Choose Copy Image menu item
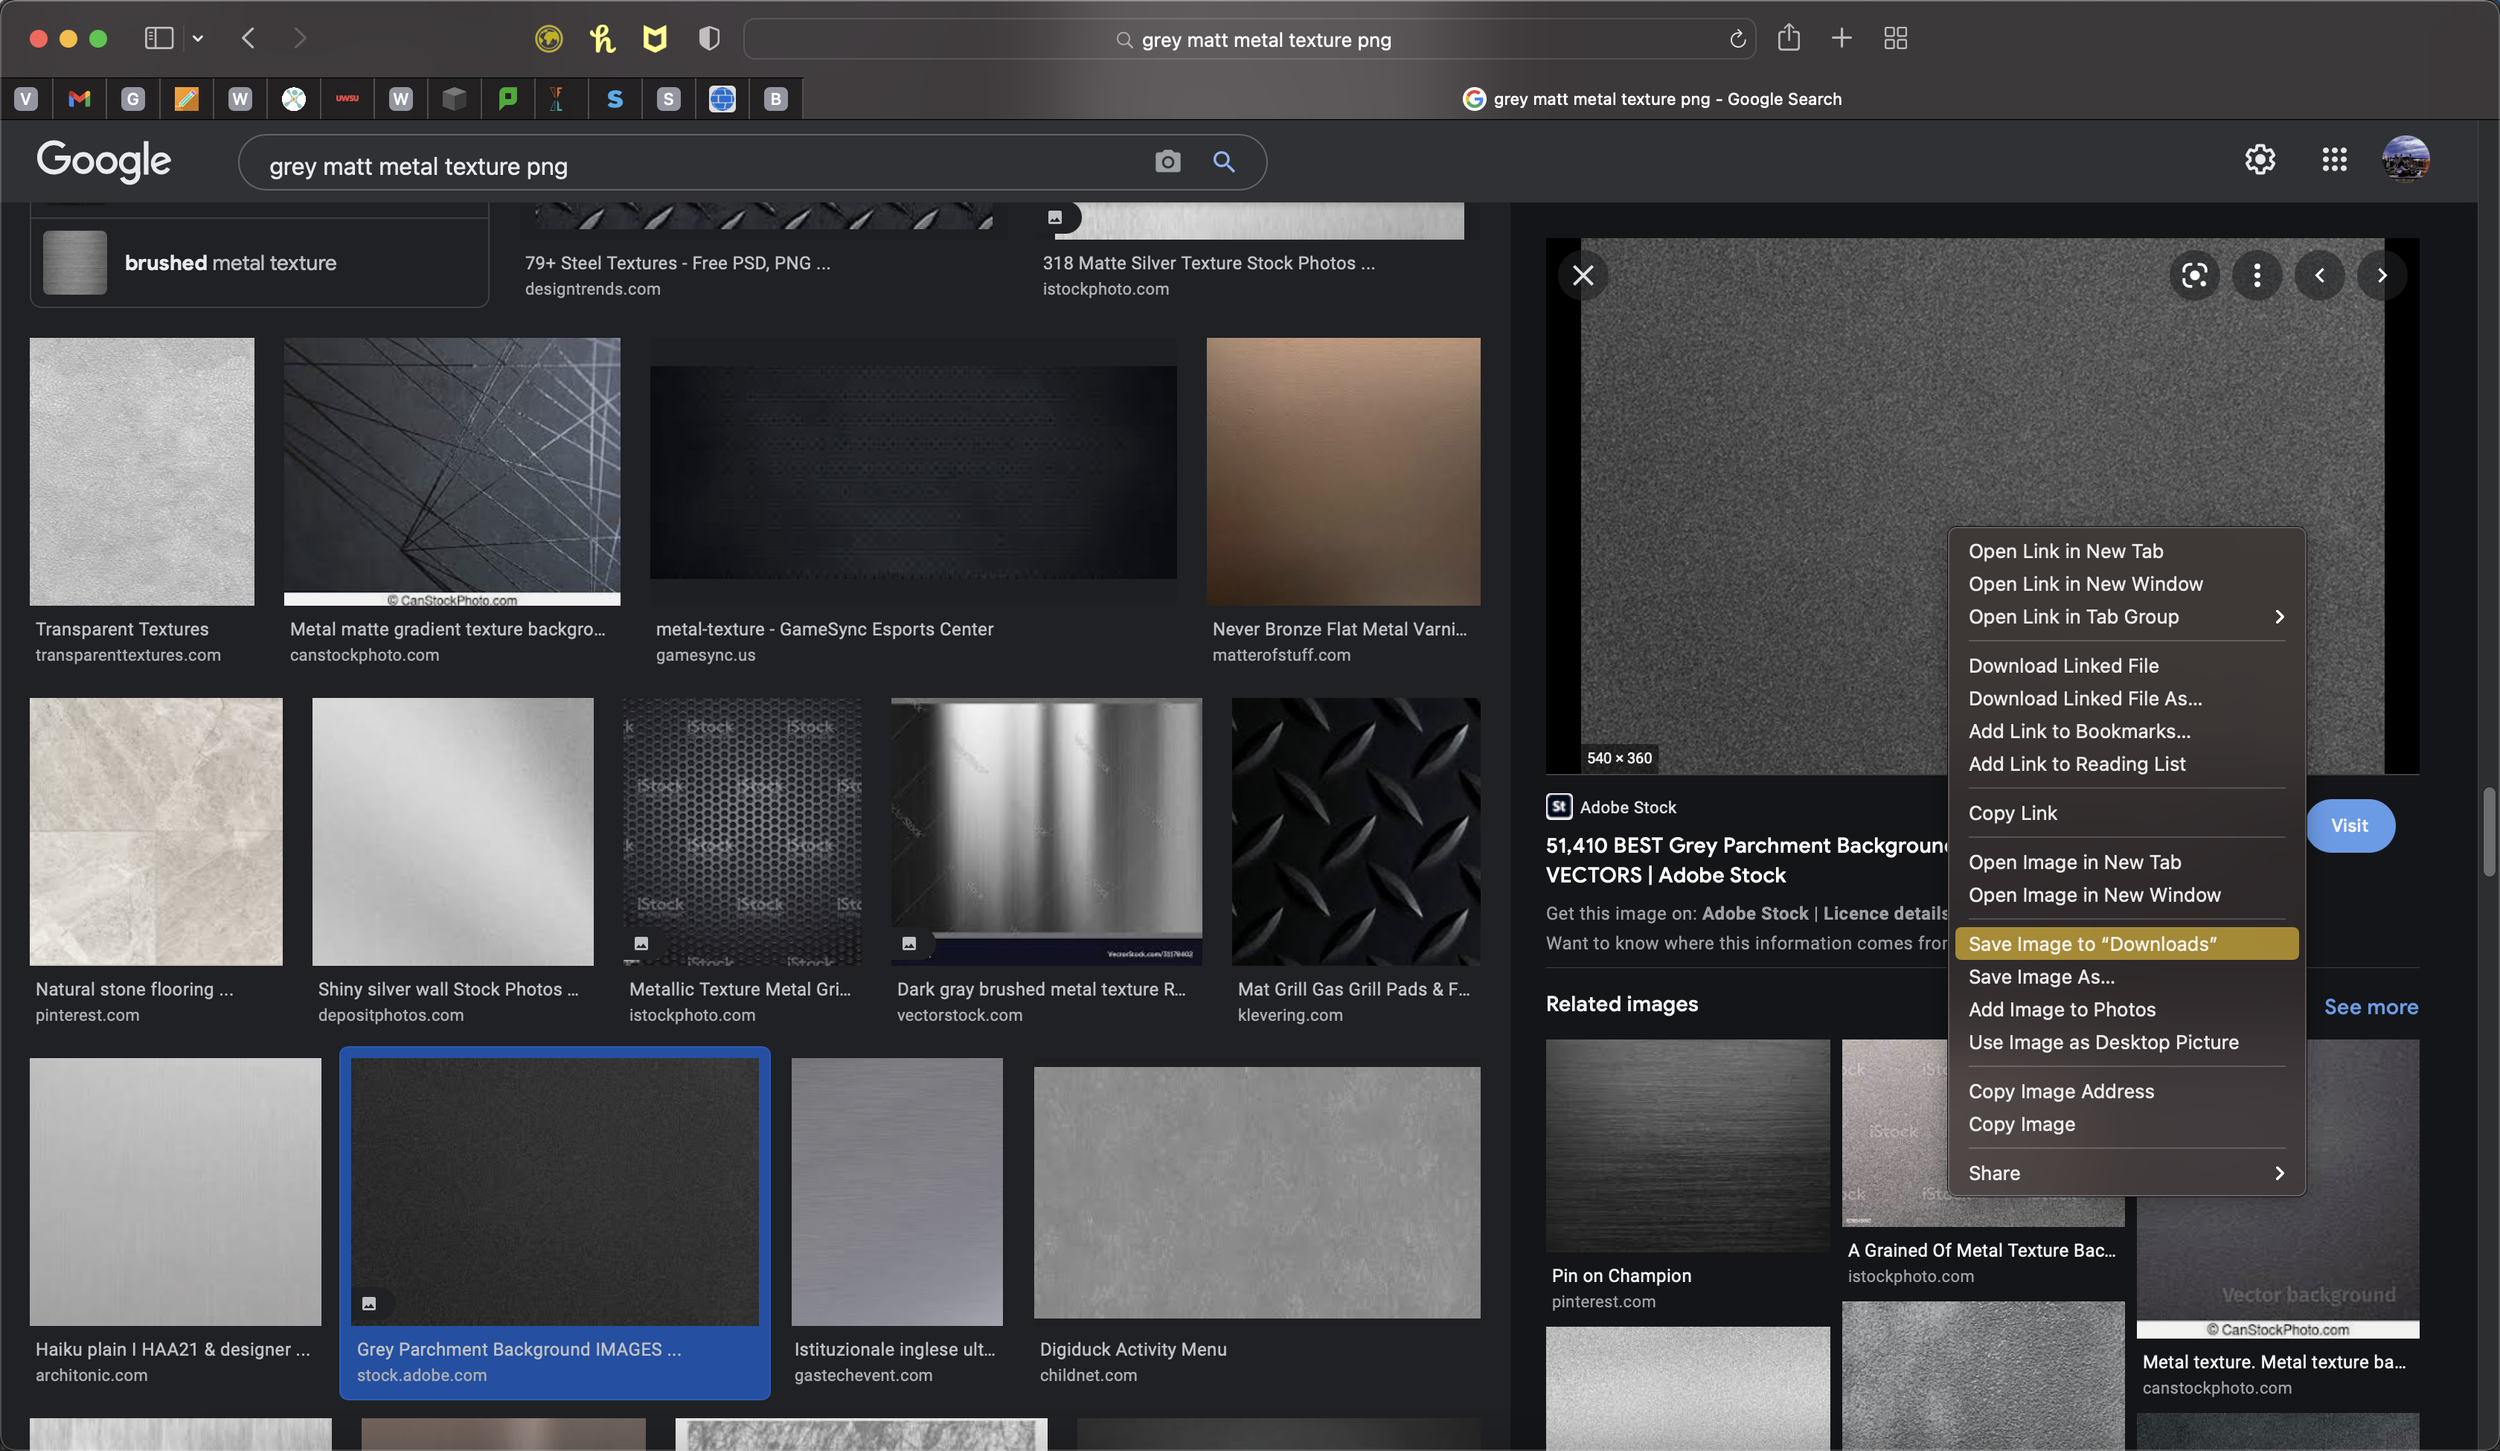2500x1451 pixels. pos(2126,1124)
